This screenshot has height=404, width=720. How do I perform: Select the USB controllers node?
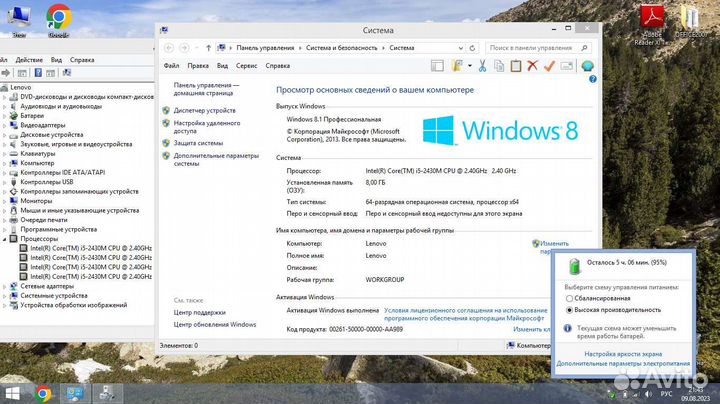click(x=46, y=182)
